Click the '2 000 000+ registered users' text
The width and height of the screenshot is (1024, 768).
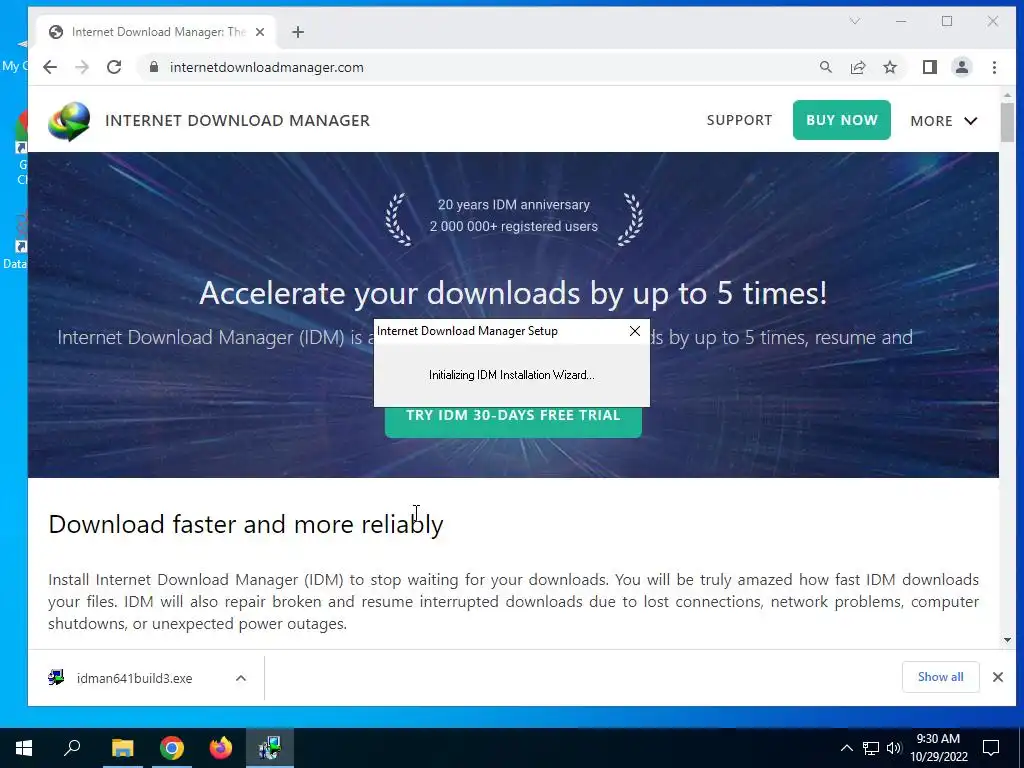514,227
